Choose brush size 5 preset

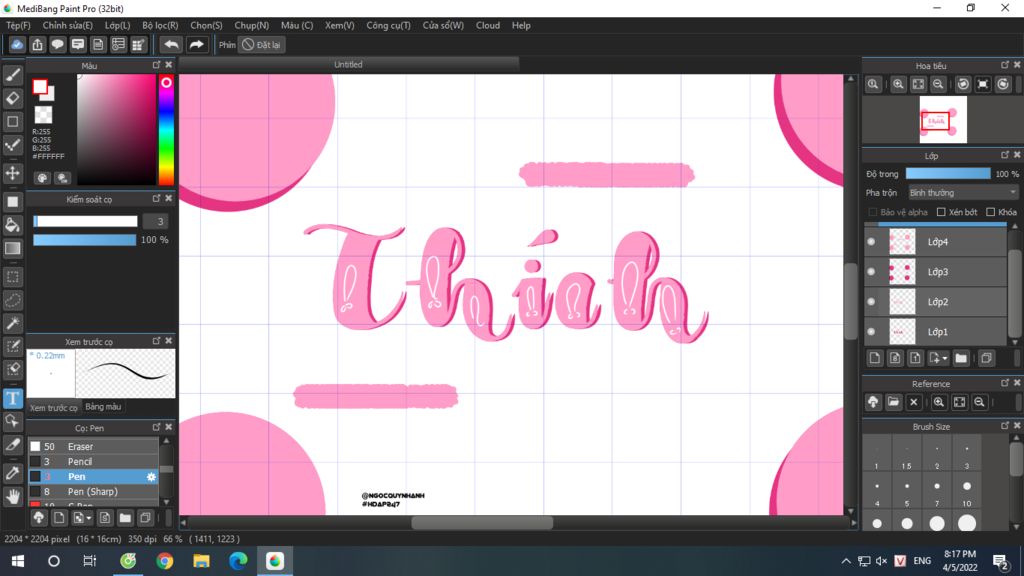click(906, 491)
